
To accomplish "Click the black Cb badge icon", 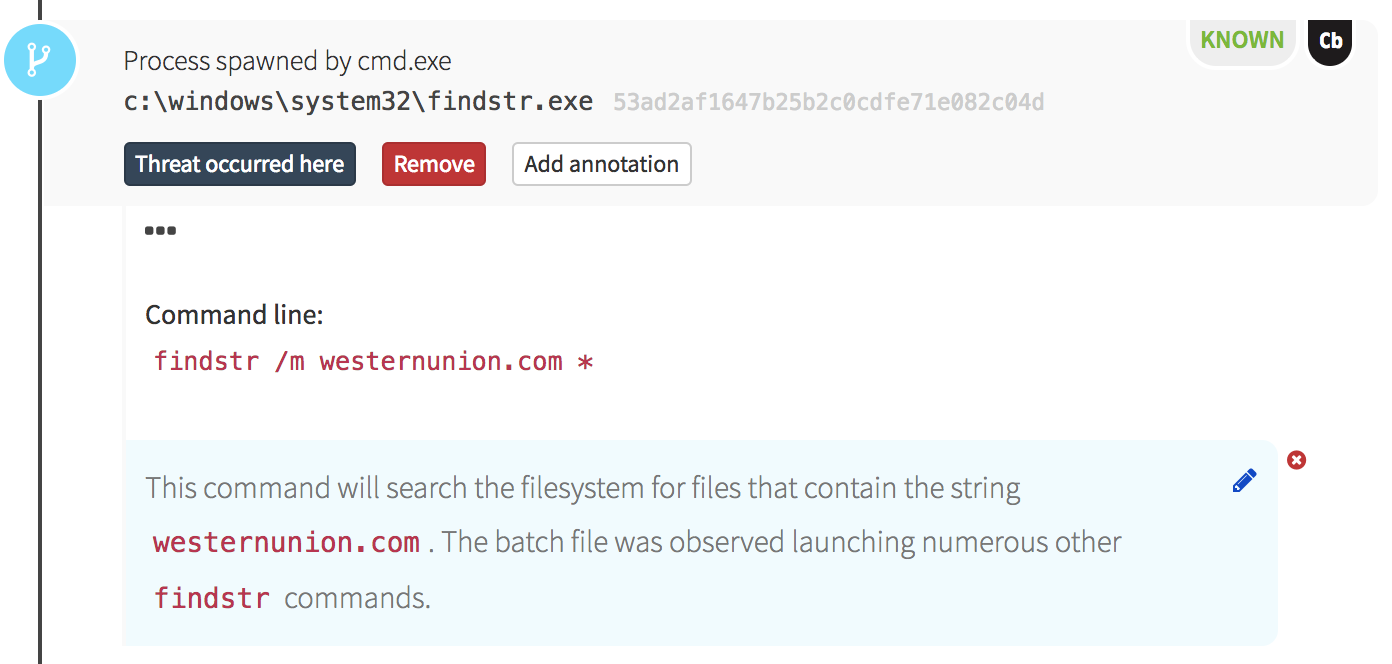I will 1330,41.
